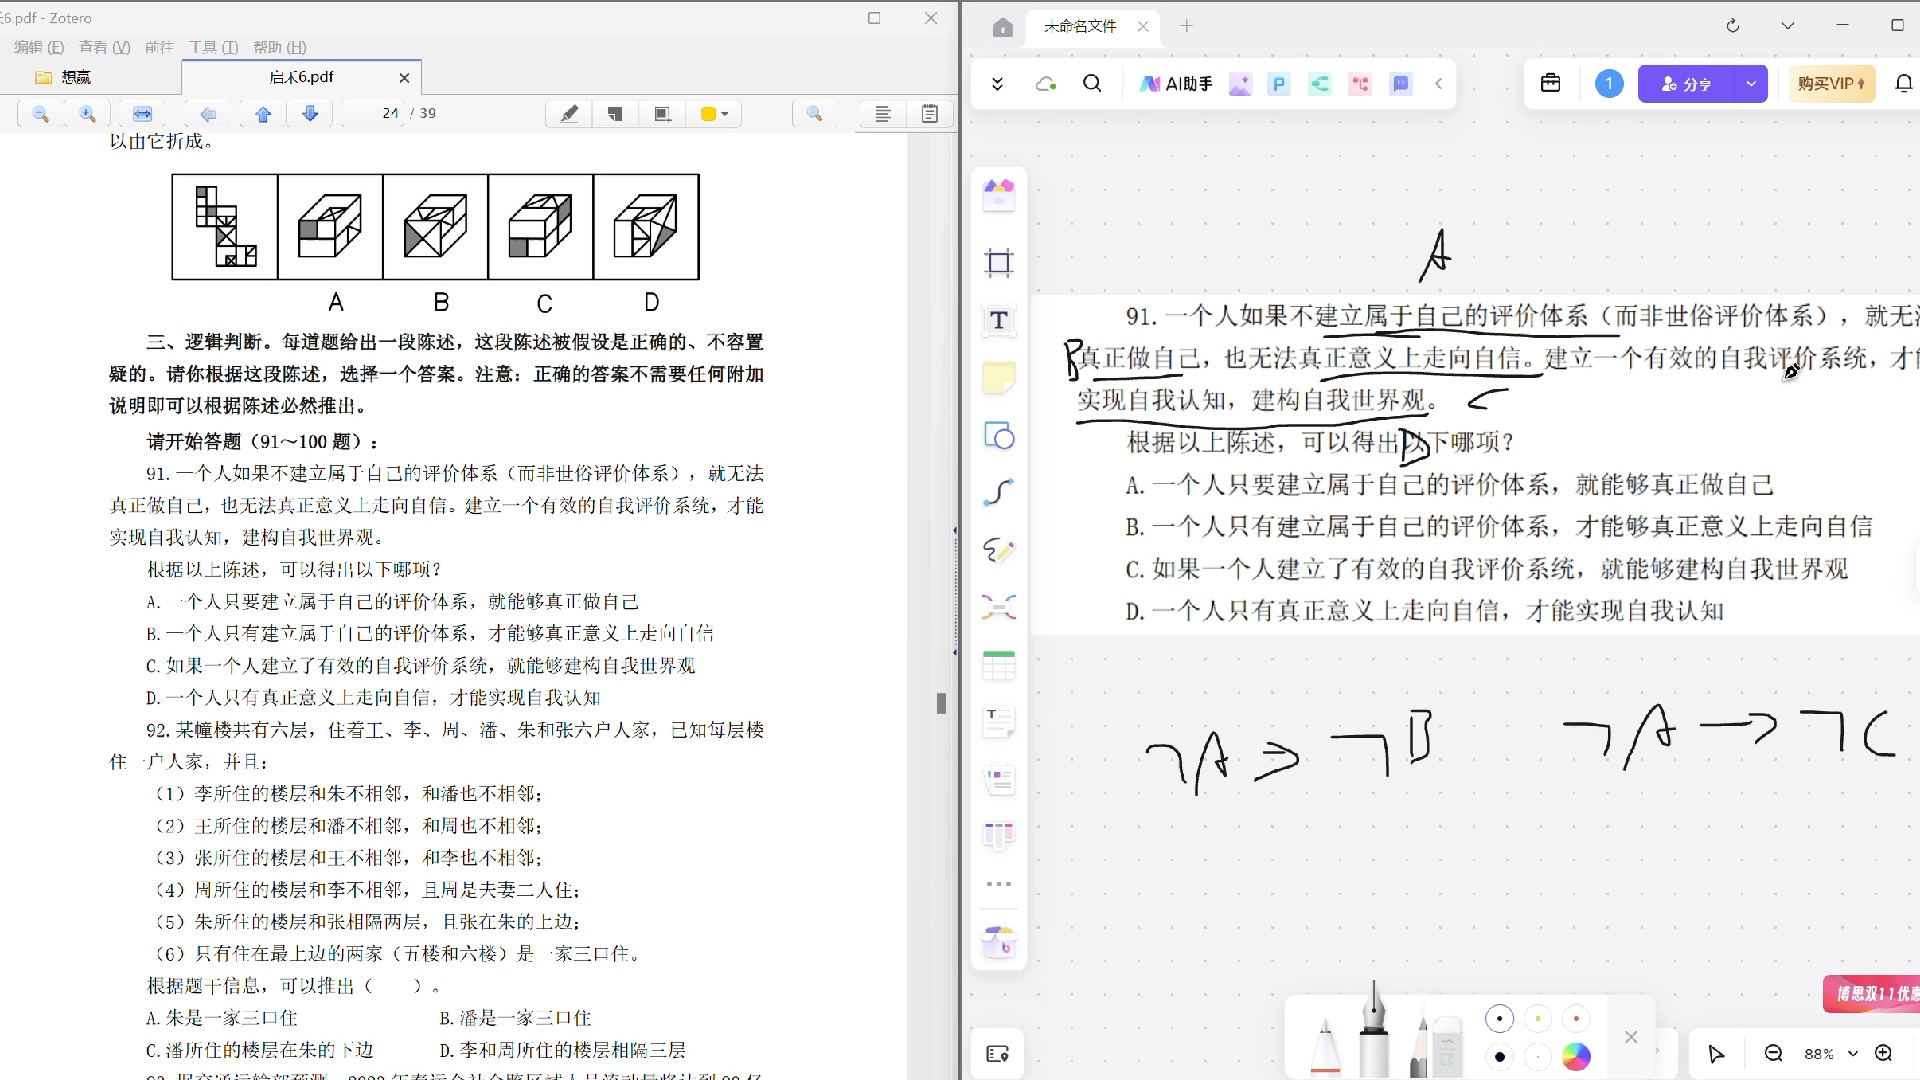Expand the double-chevron menu in whiteboard toolbar
Image resolution: width=1920 pixels, height=1080 pixels.
[x=997, y=84]
